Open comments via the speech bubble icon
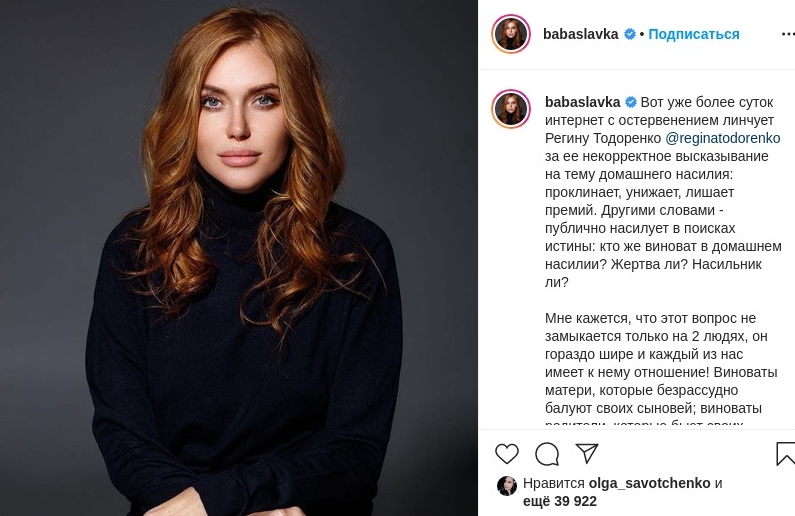 [547, 454]
